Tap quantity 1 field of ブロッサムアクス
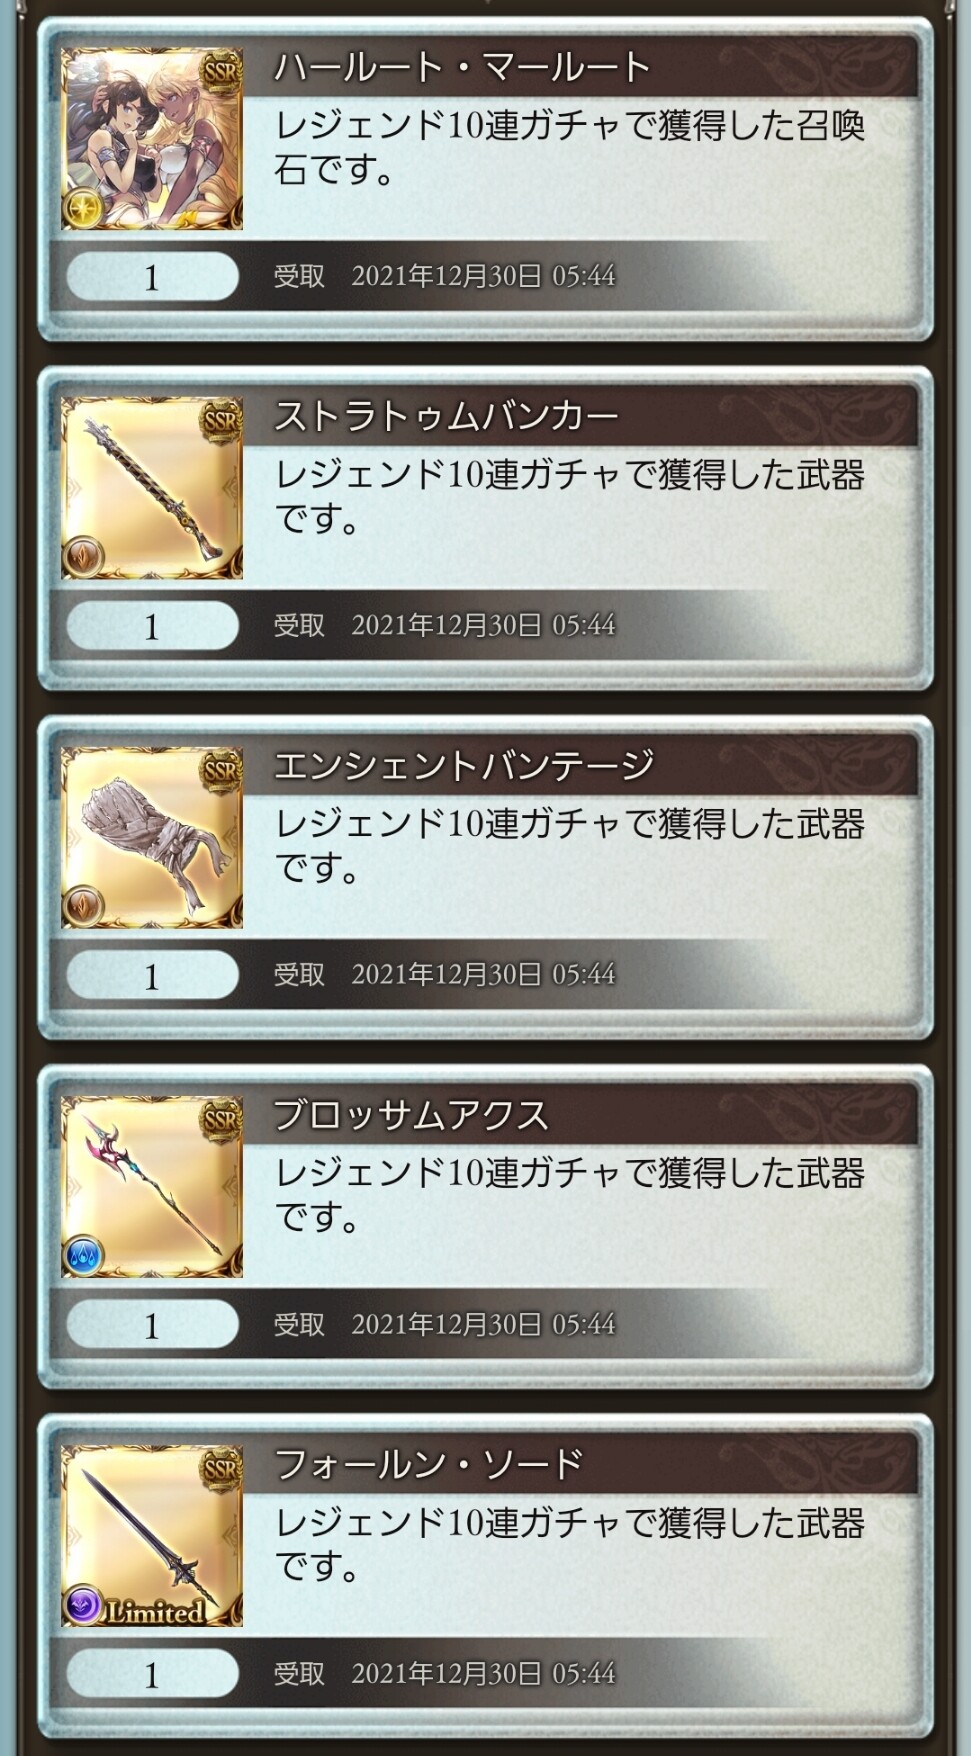This screenshot has height=1756, width=971. pos(152,1324)
